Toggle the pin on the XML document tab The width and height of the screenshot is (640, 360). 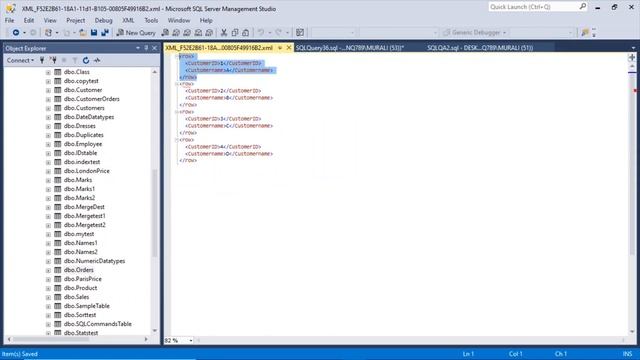280,48
